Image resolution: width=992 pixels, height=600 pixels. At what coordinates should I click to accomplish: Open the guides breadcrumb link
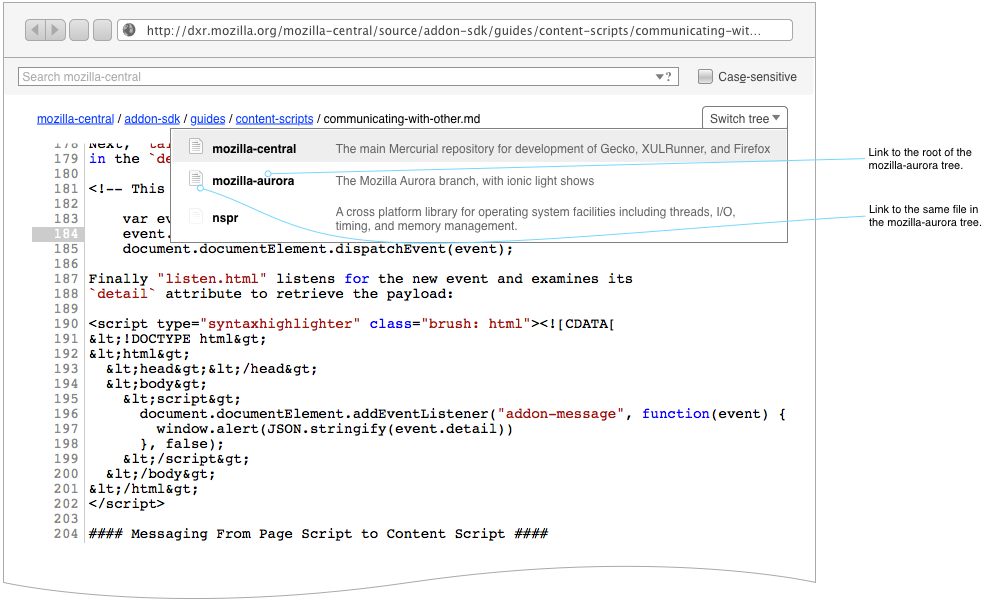click(208, 119)
